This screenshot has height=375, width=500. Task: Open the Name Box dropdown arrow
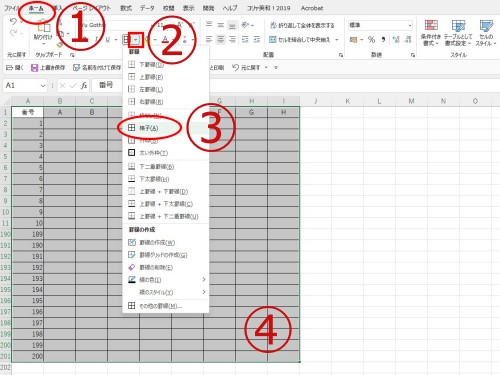click(43, 86)
